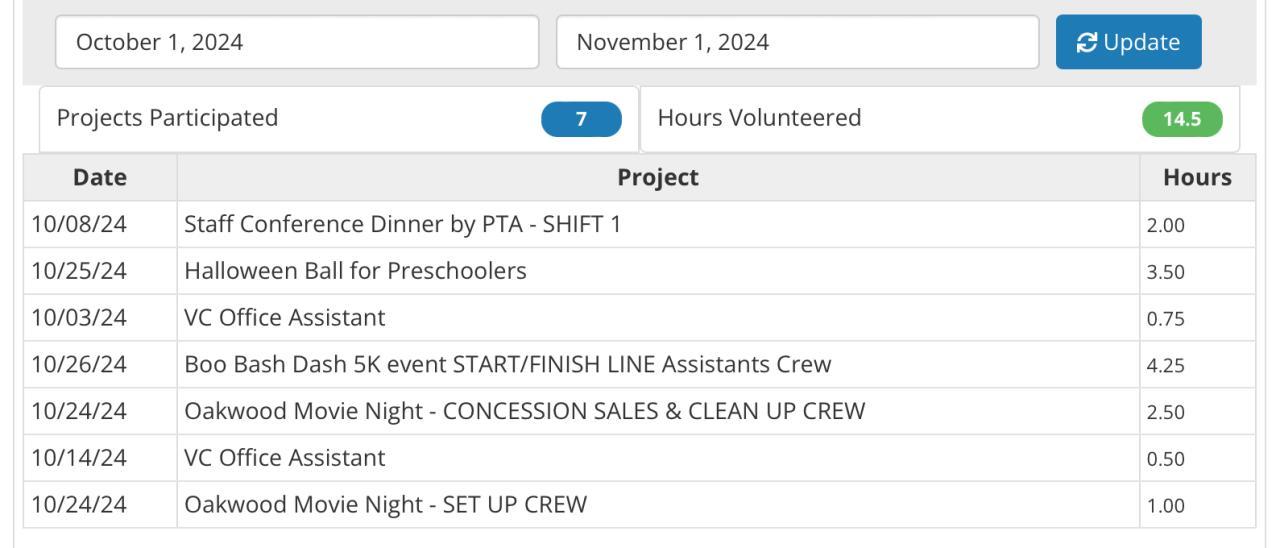Click the 10/14/24 VC Office Assistant entry

[x=285, y=459]
